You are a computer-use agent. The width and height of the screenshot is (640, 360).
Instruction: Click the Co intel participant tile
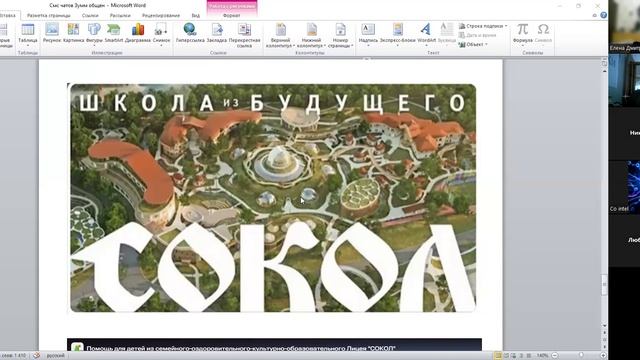click(x=624, y=187)
